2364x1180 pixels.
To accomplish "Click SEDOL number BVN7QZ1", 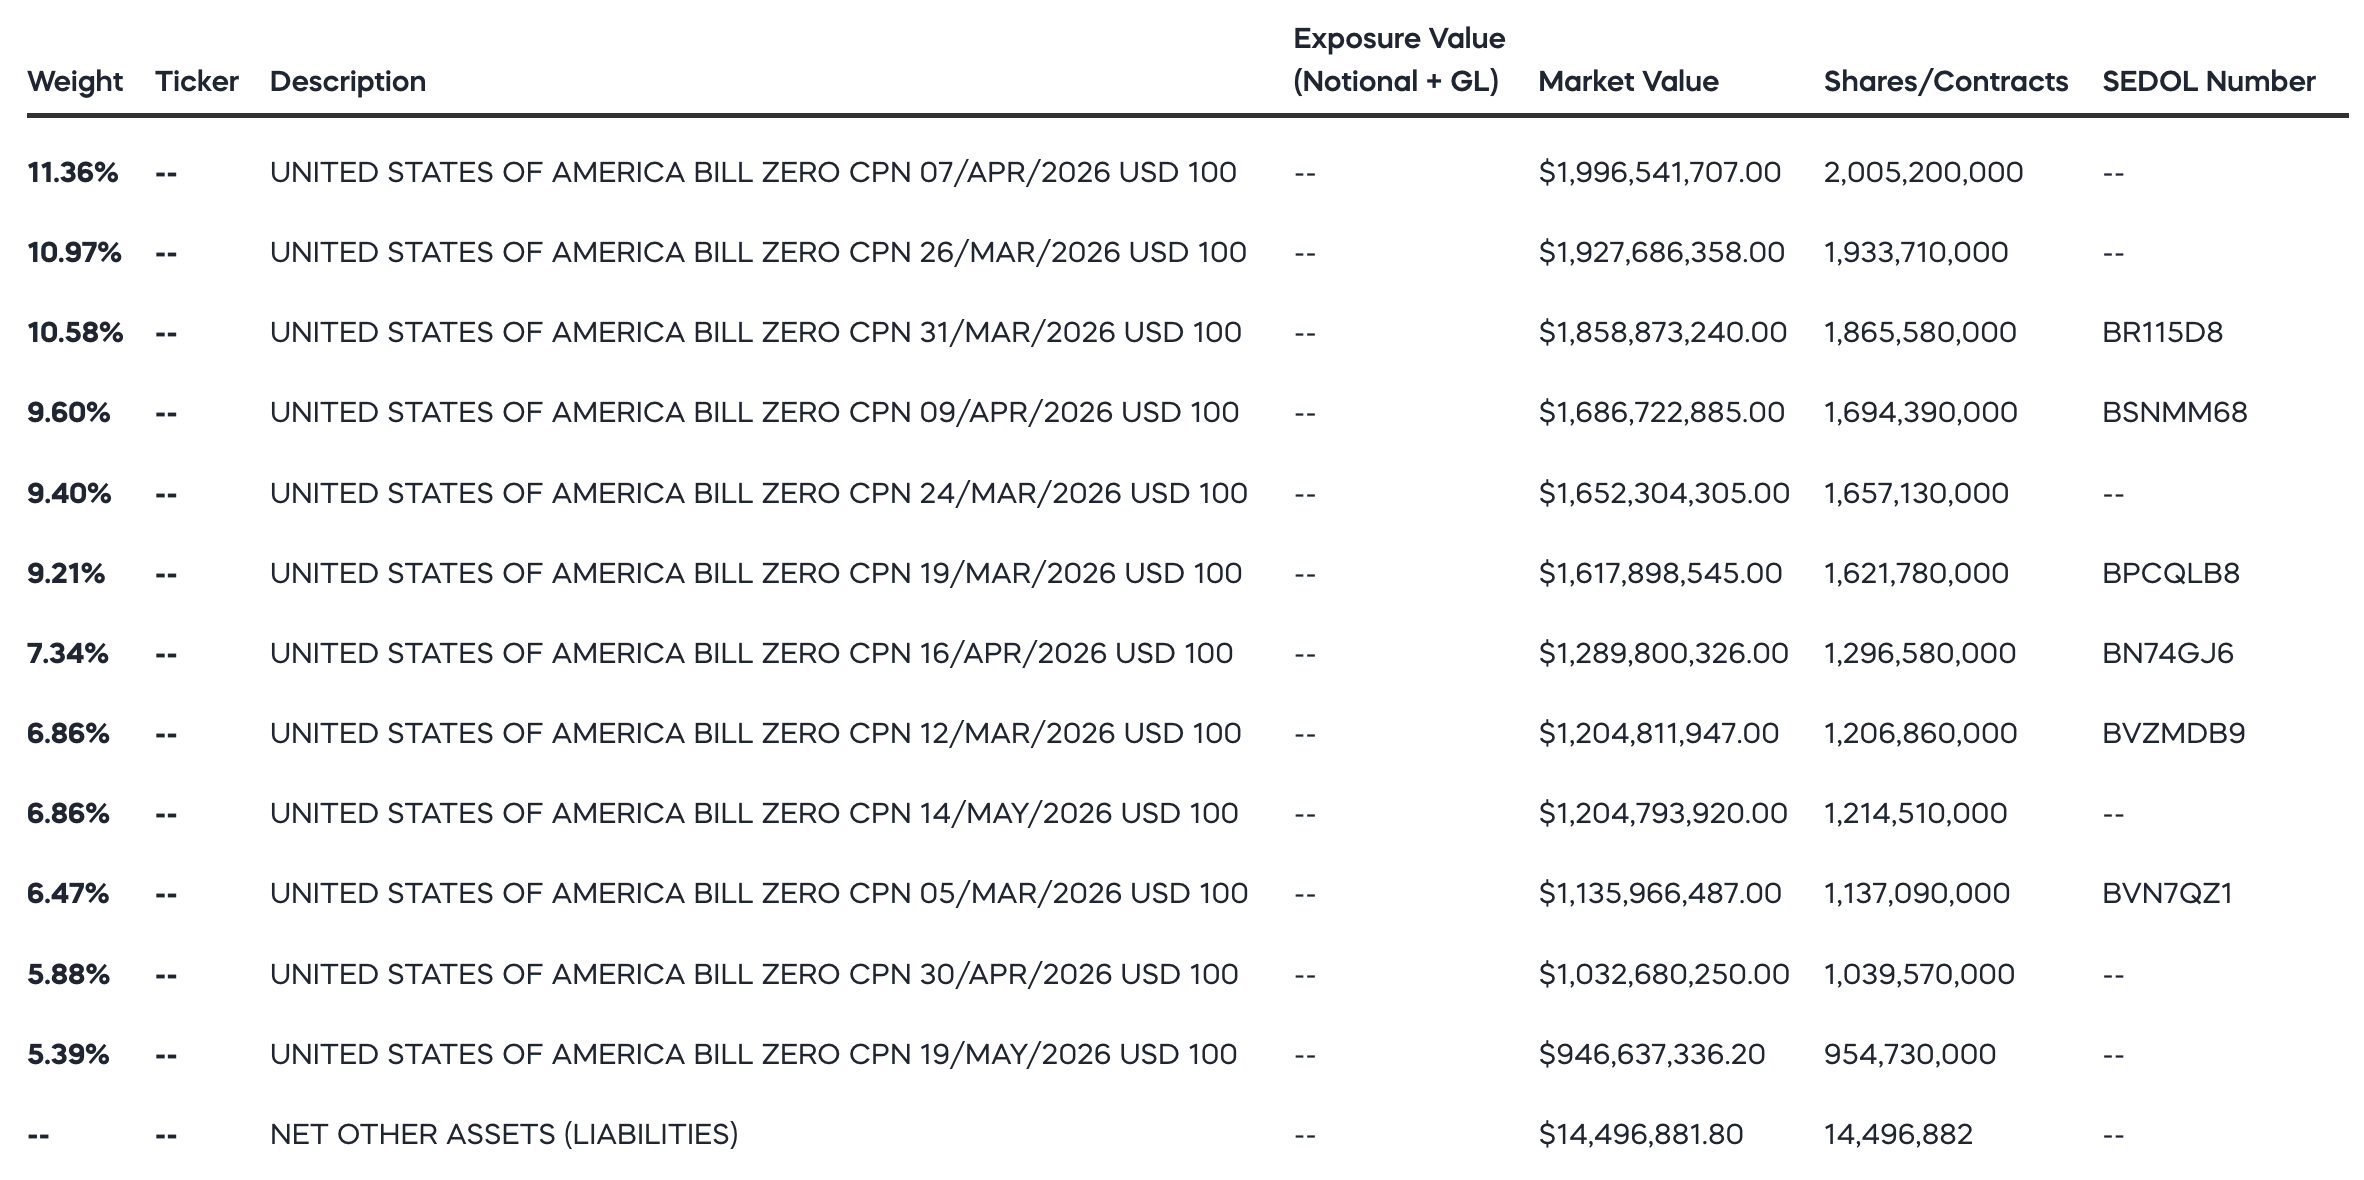I will click(x=2167, y=893).
